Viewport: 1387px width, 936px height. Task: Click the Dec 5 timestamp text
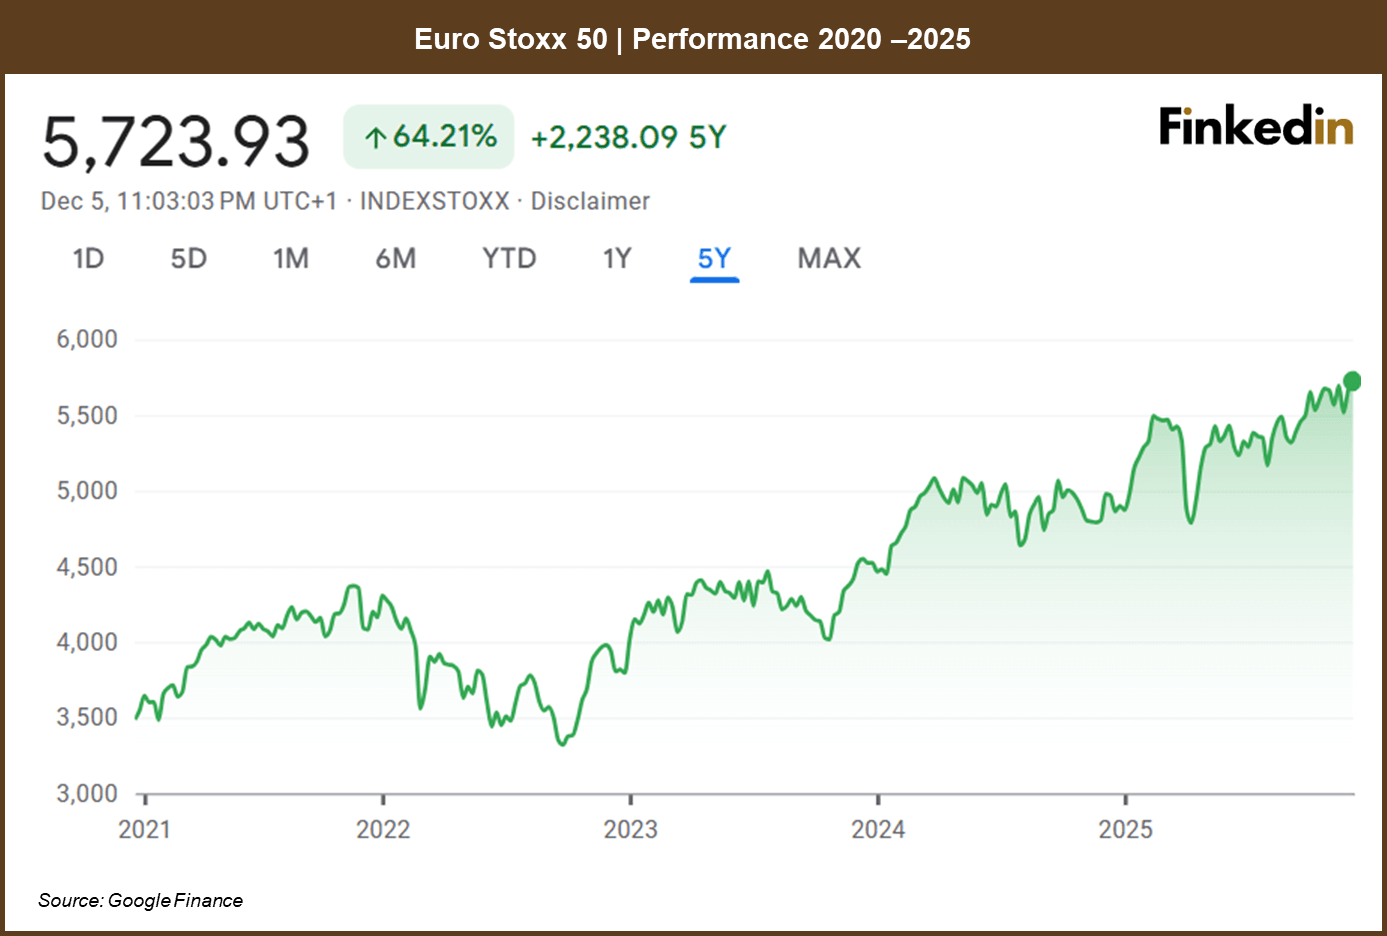[189, 201]
